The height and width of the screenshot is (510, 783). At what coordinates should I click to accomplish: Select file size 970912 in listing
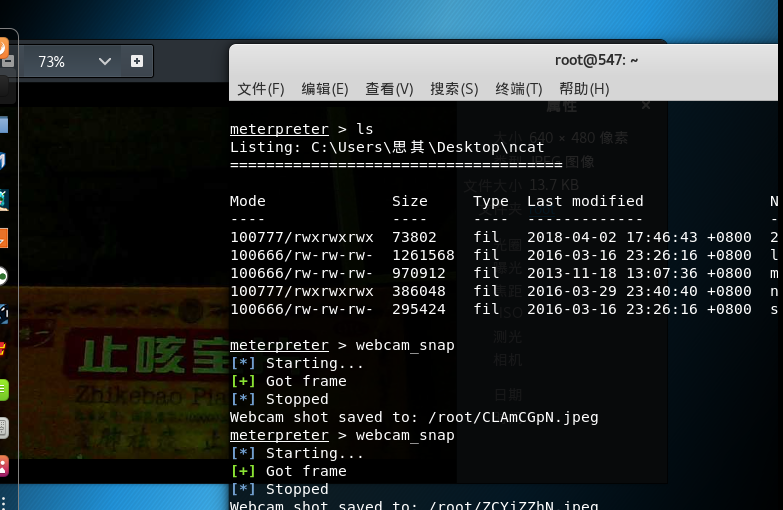tap(418, 273)
